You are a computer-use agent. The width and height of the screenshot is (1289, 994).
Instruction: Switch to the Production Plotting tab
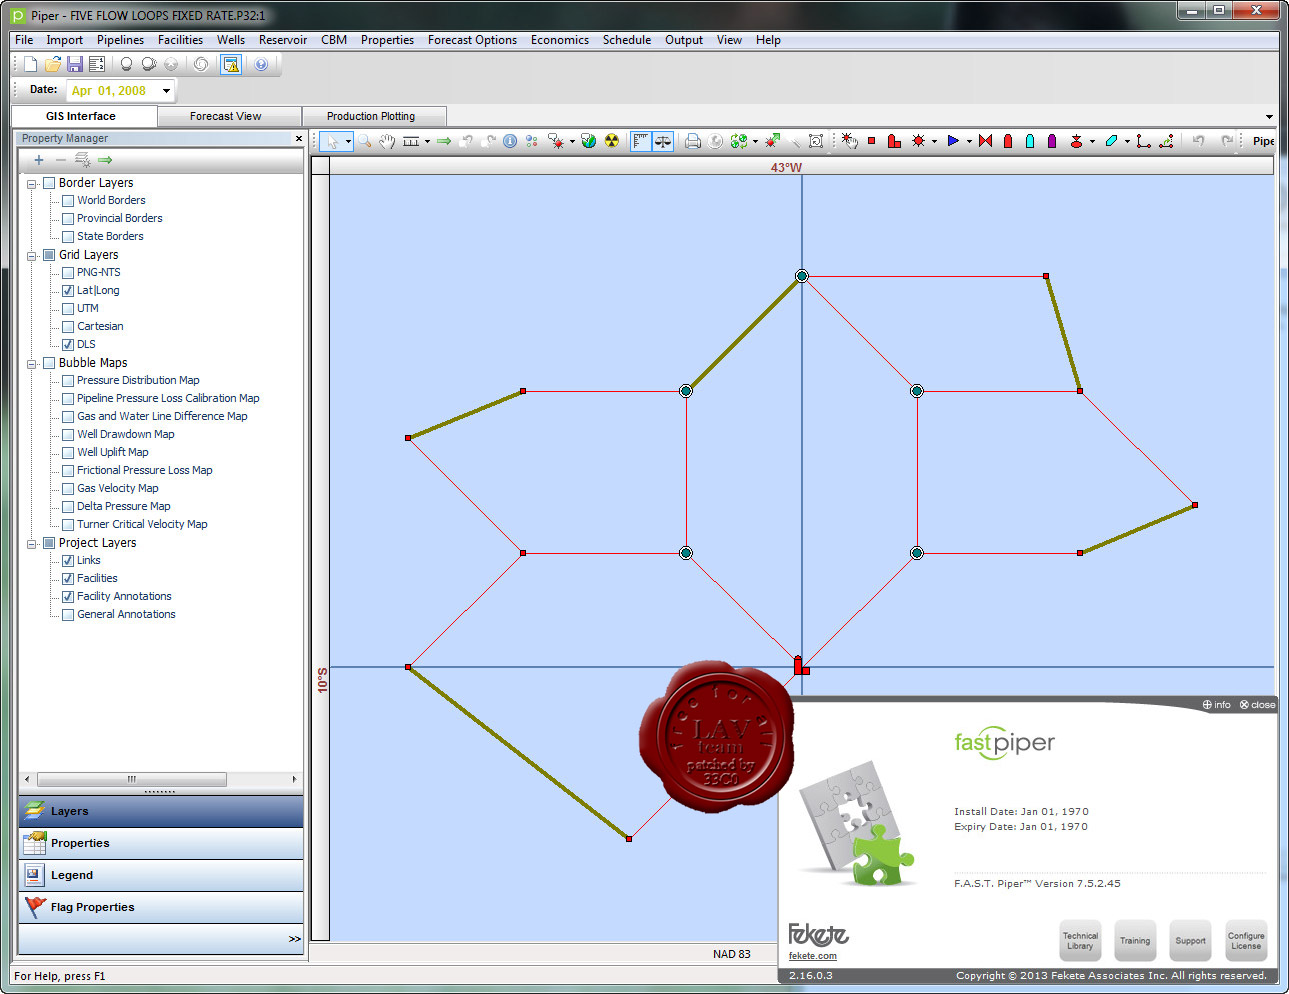point(371,116)
